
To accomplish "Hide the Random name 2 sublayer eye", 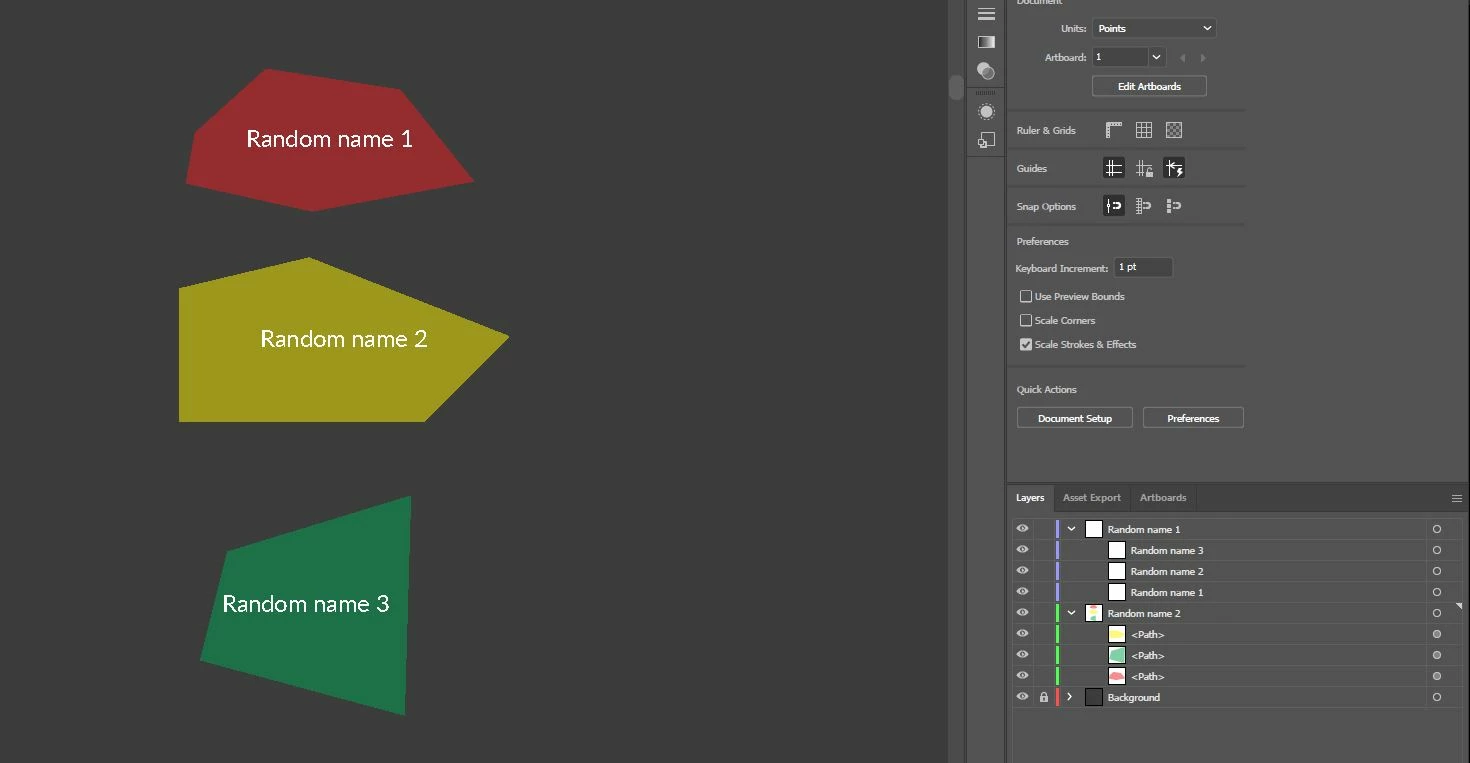I will coord(1022,571).
